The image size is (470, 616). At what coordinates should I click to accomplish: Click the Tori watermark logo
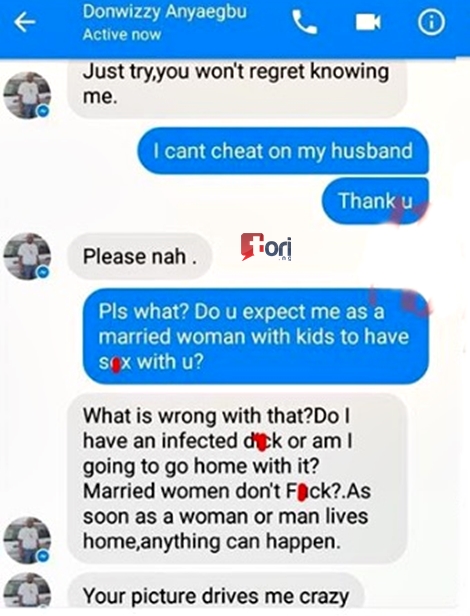pyautogui.click(x=266, y=247)
